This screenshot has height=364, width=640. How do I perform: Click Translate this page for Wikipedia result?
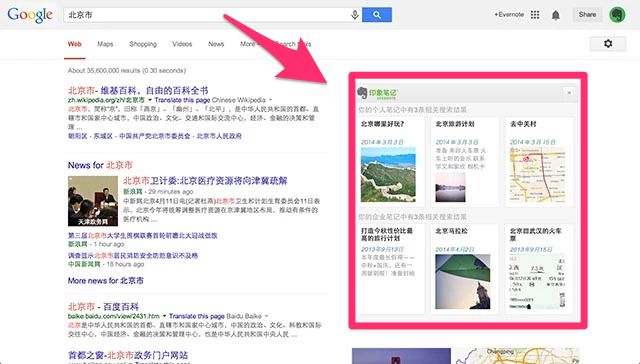click(182, 100)
